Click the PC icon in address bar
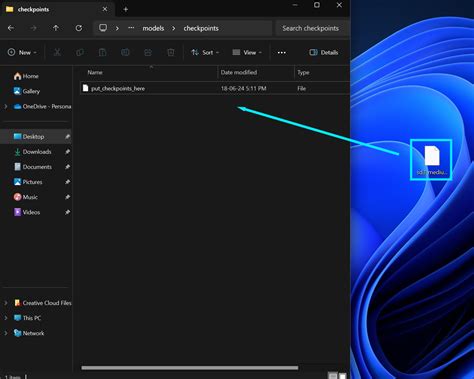 (x=103, y=28)
